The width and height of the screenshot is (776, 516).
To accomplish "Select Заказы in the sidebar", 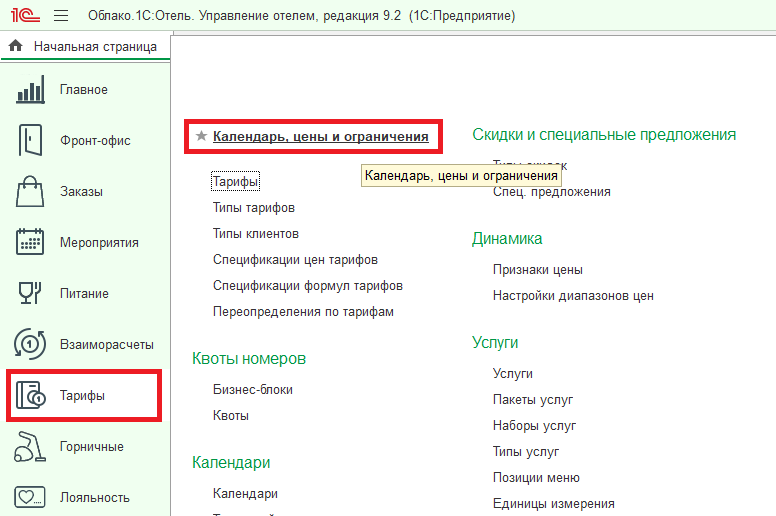I will pyautogui.click(x=81, y=191).
